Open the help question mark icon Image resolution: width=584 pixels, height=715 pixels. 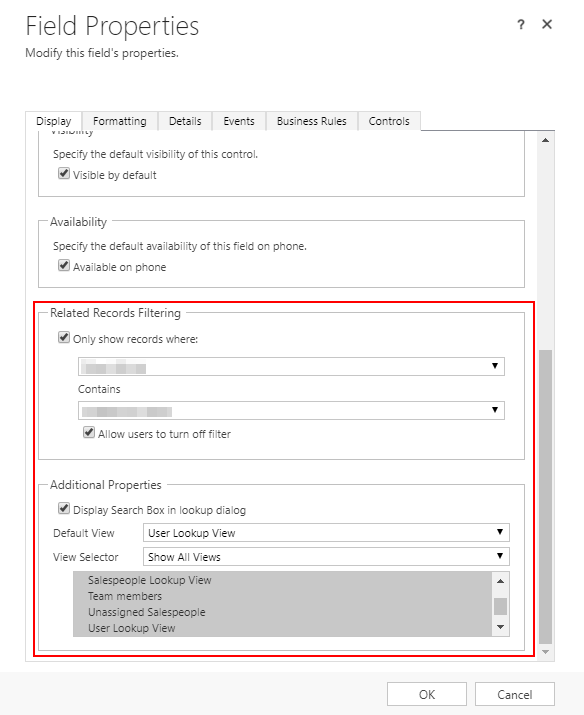[x=521, y=25]
